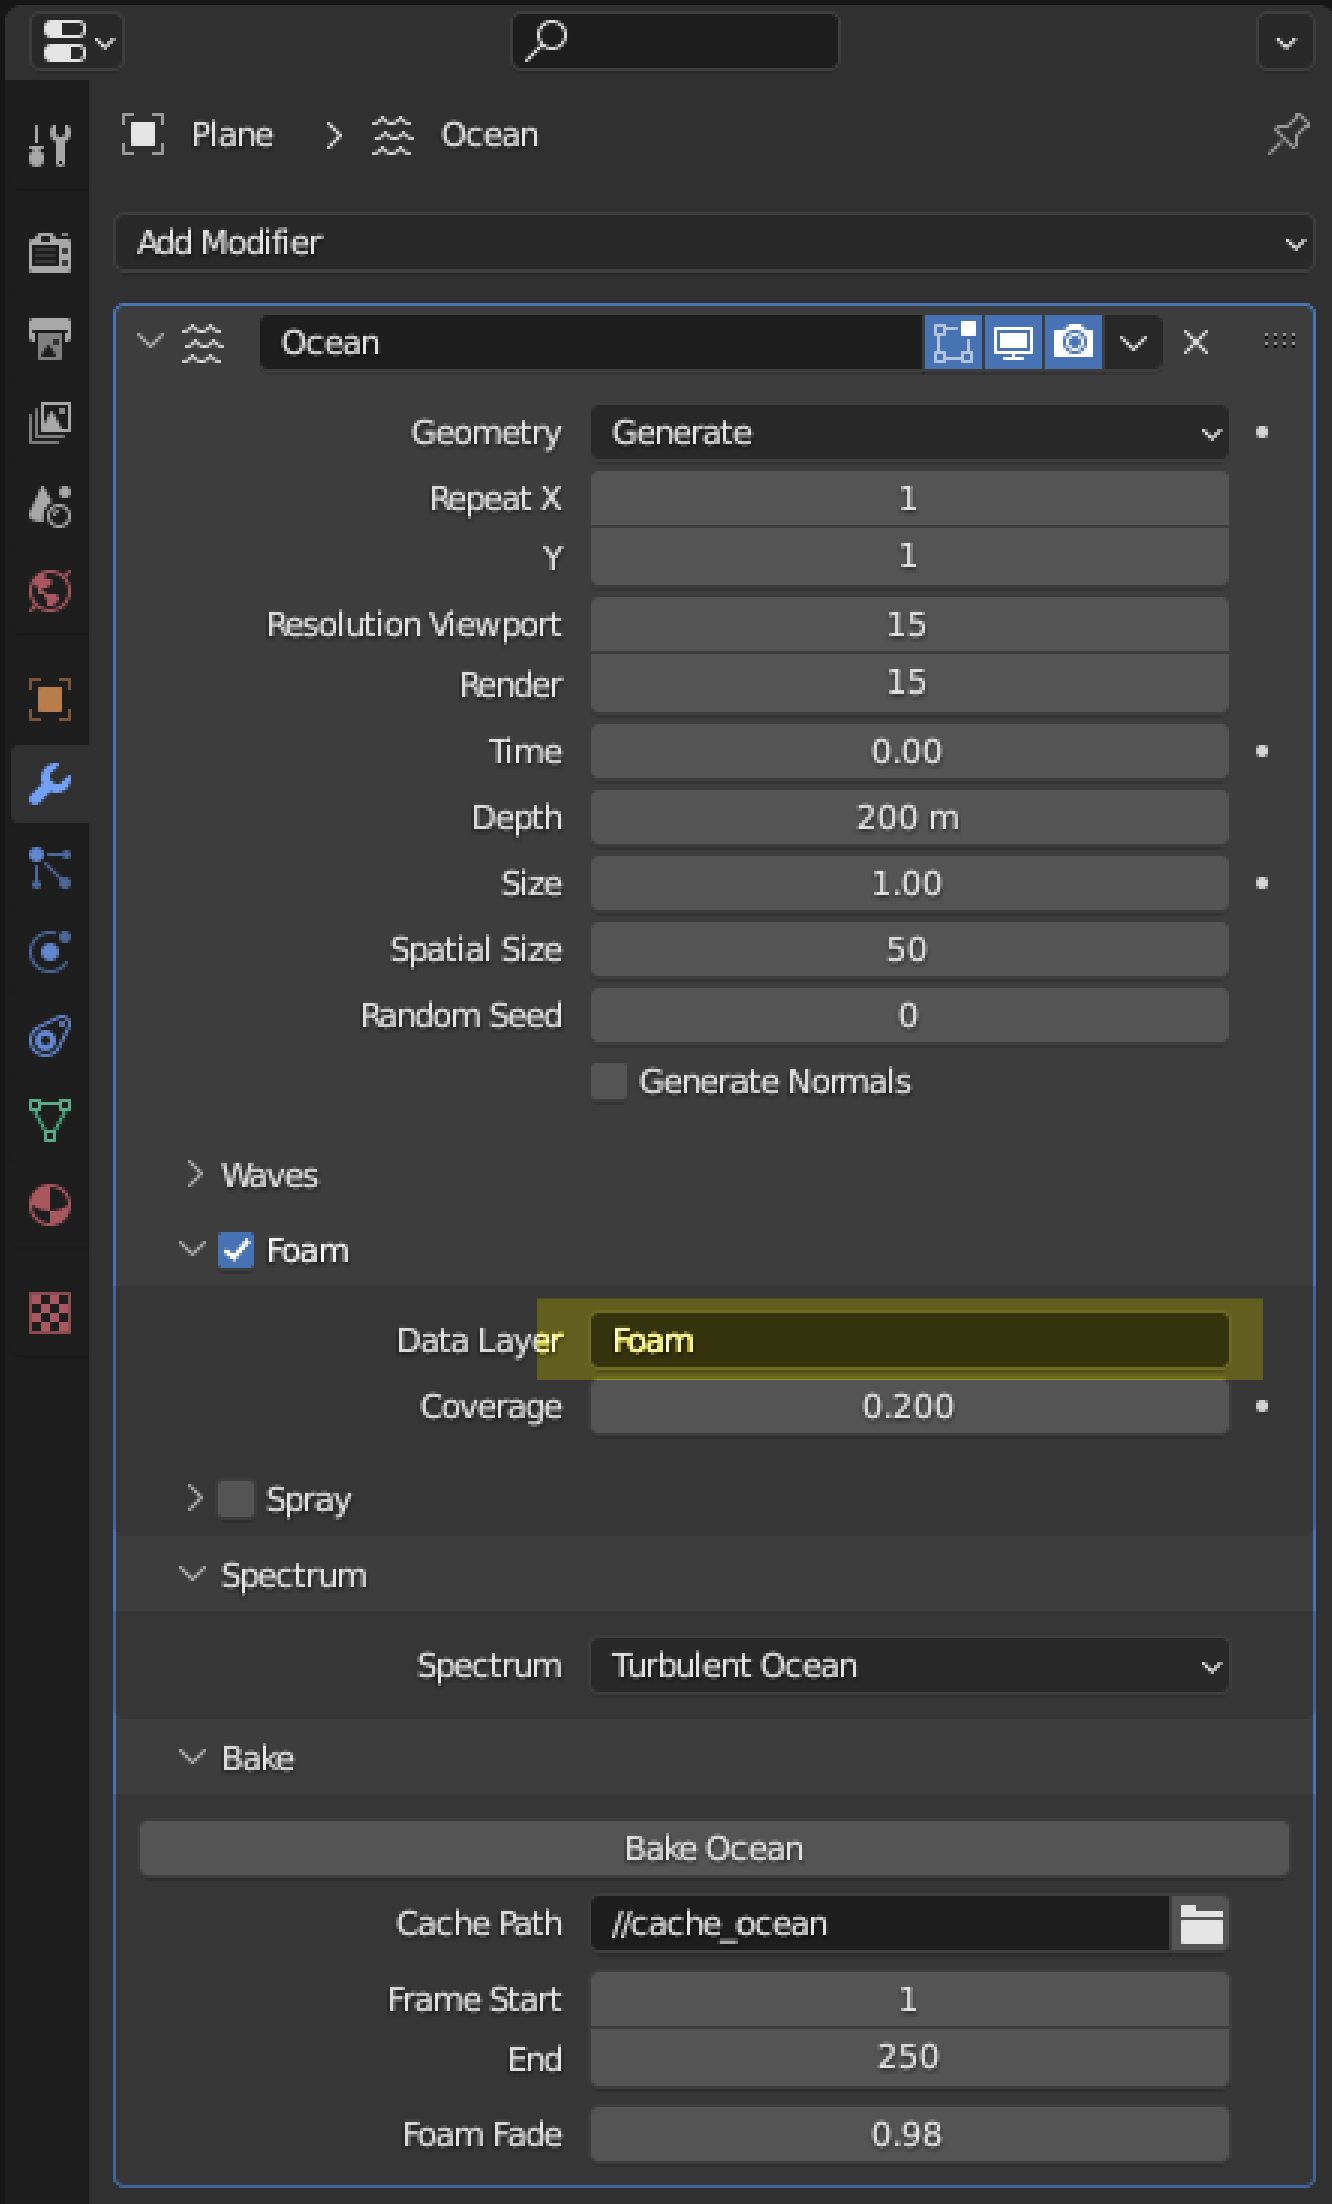Open the Scene properties tab
This screenshot has height=2204, width=1332.
(49, 506)
